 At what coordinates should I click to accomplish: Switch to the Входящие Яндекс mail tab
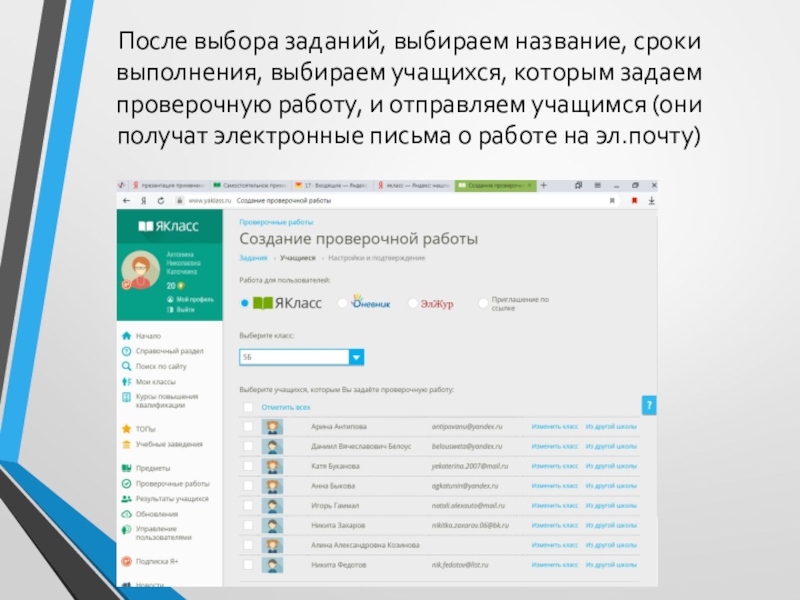[332, 185]
